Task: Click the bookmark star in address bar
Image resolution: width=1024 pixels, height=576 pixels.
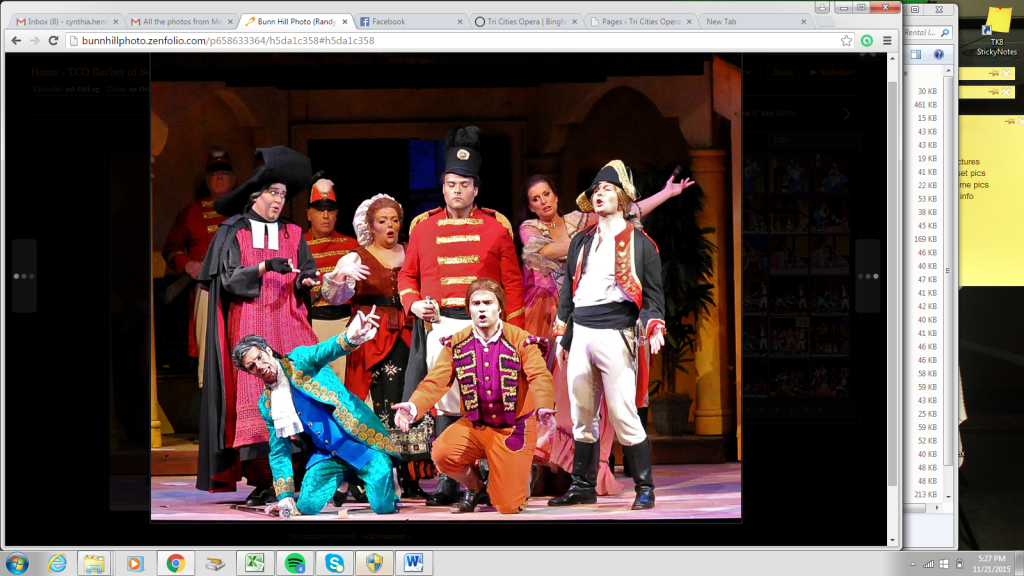Action: pos(847,41)
